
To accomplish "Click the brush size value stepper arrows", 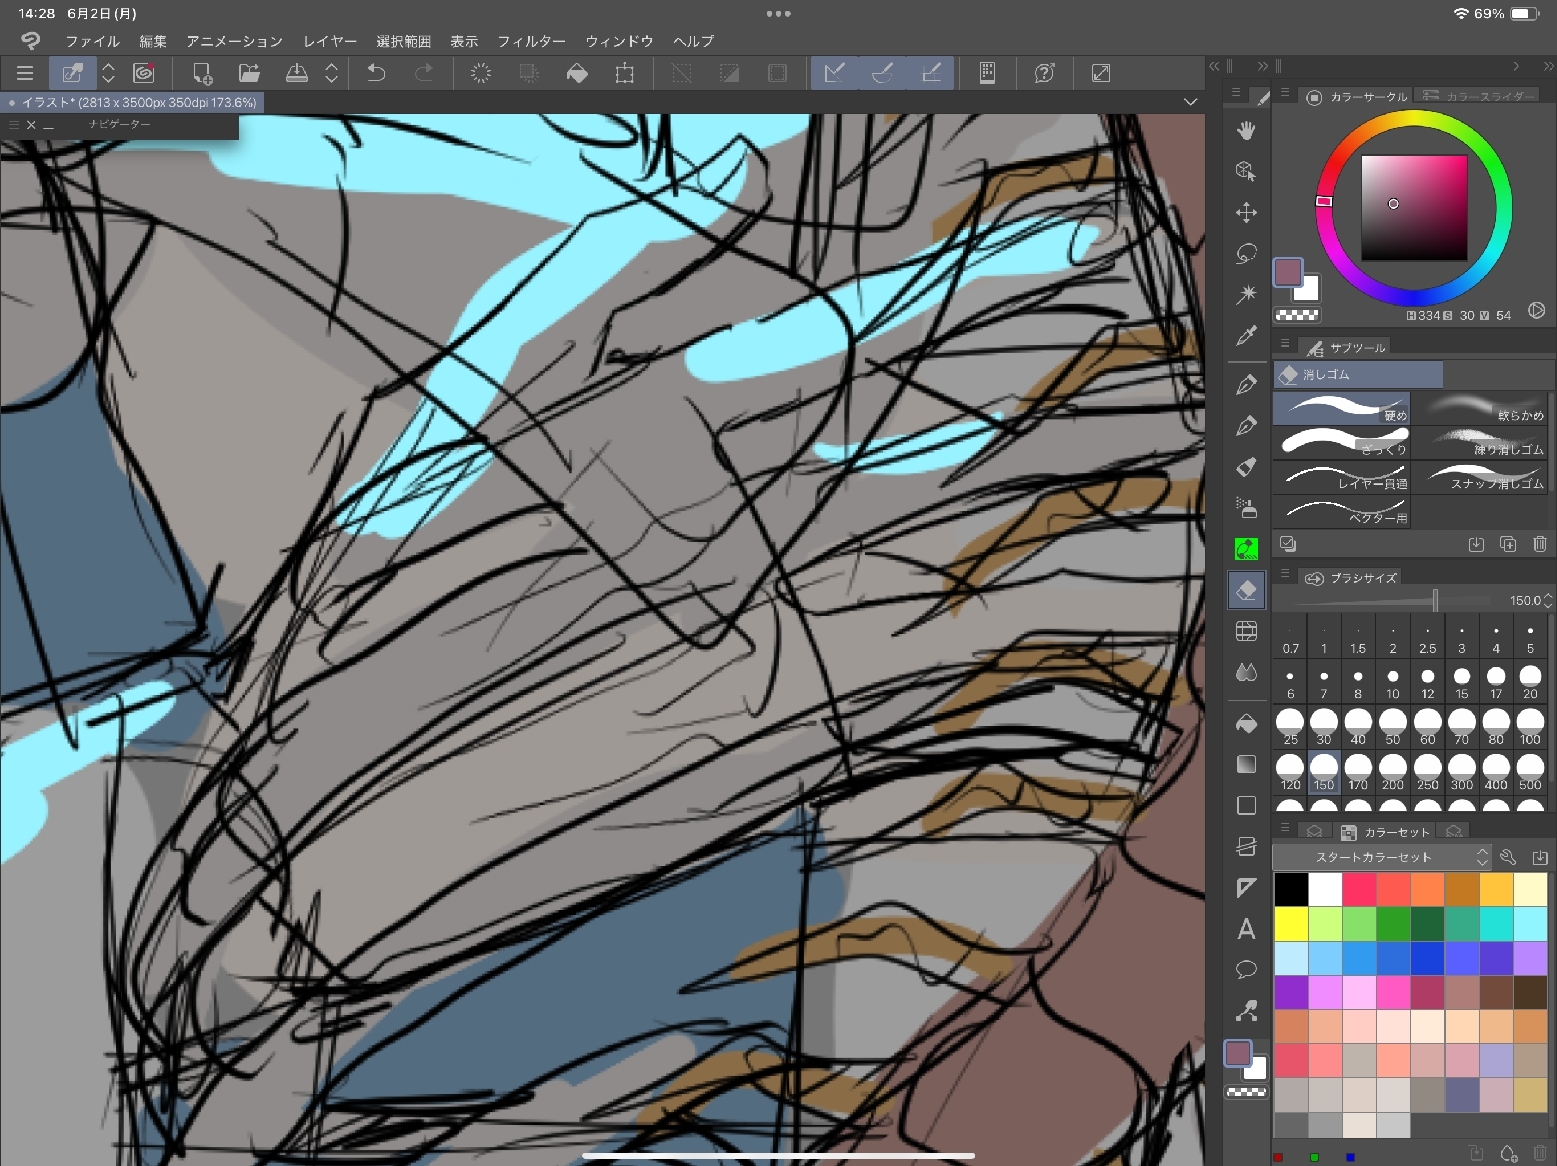I will 1548,600.
